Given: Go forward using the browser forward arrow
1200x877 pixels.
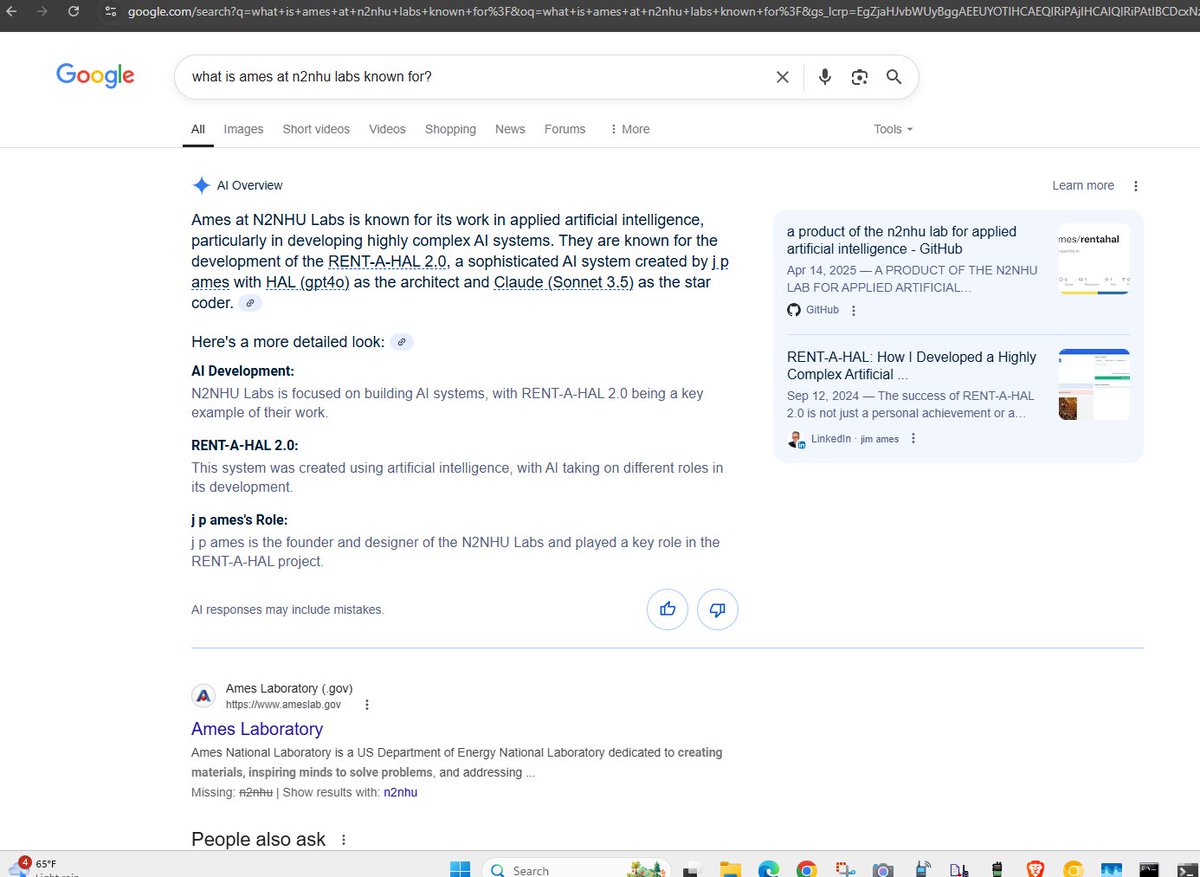Looking at the screenshot, I should pos(42,12).
